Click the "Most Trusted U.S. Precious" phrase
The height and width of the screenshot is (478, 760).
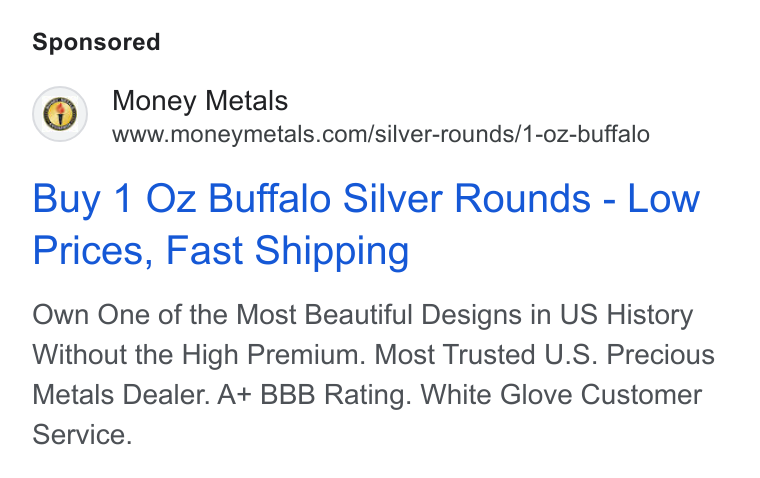pos(544,354)
